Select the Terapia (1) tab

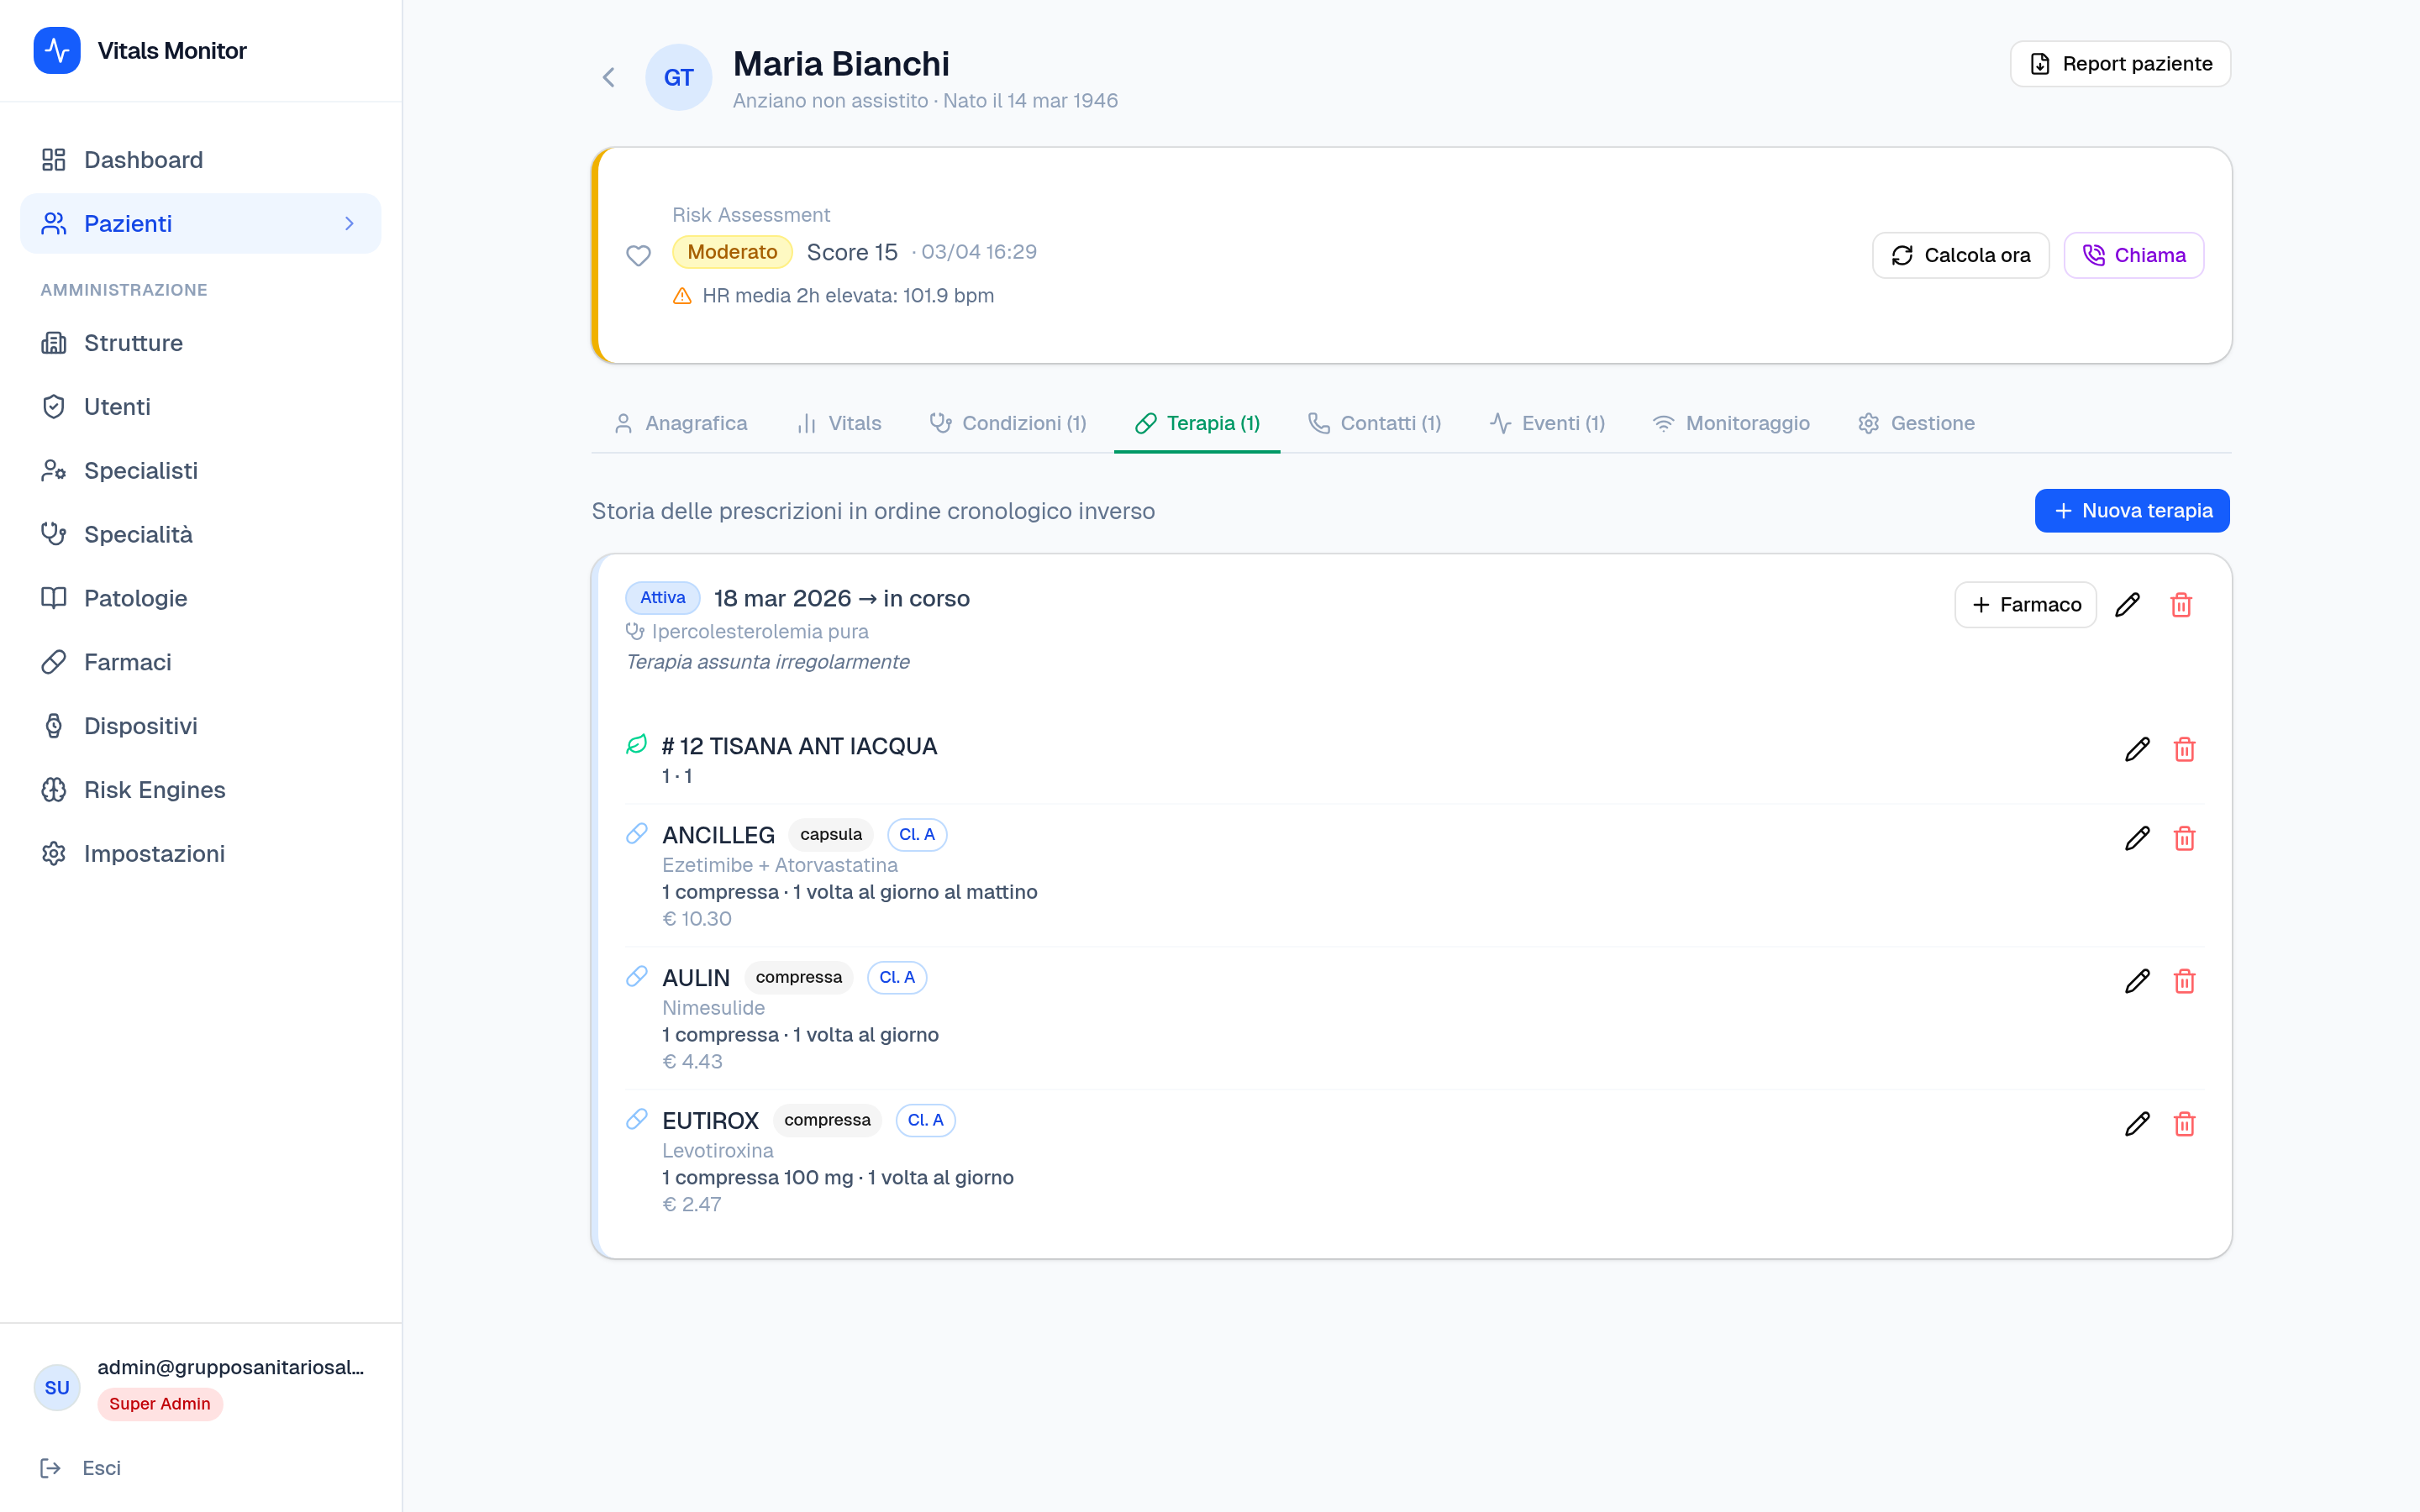pos(1197,424)
